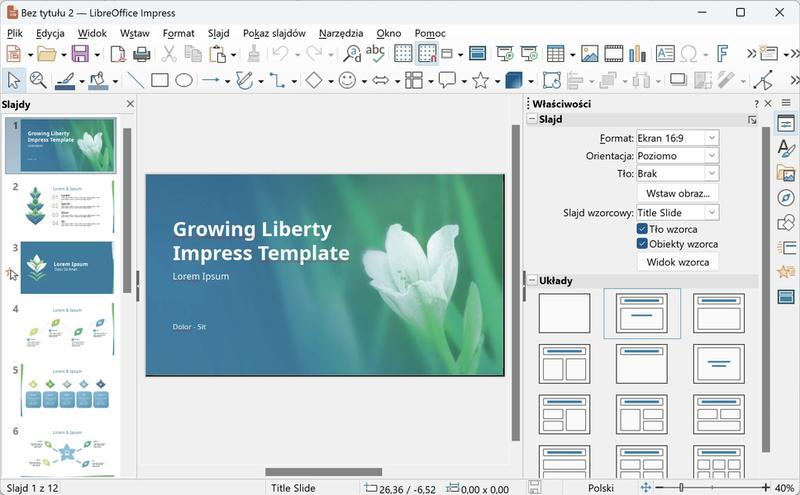This screenshot has width=800, height=495.
Task: Insert Fontwork text icon
Action: 722,54
